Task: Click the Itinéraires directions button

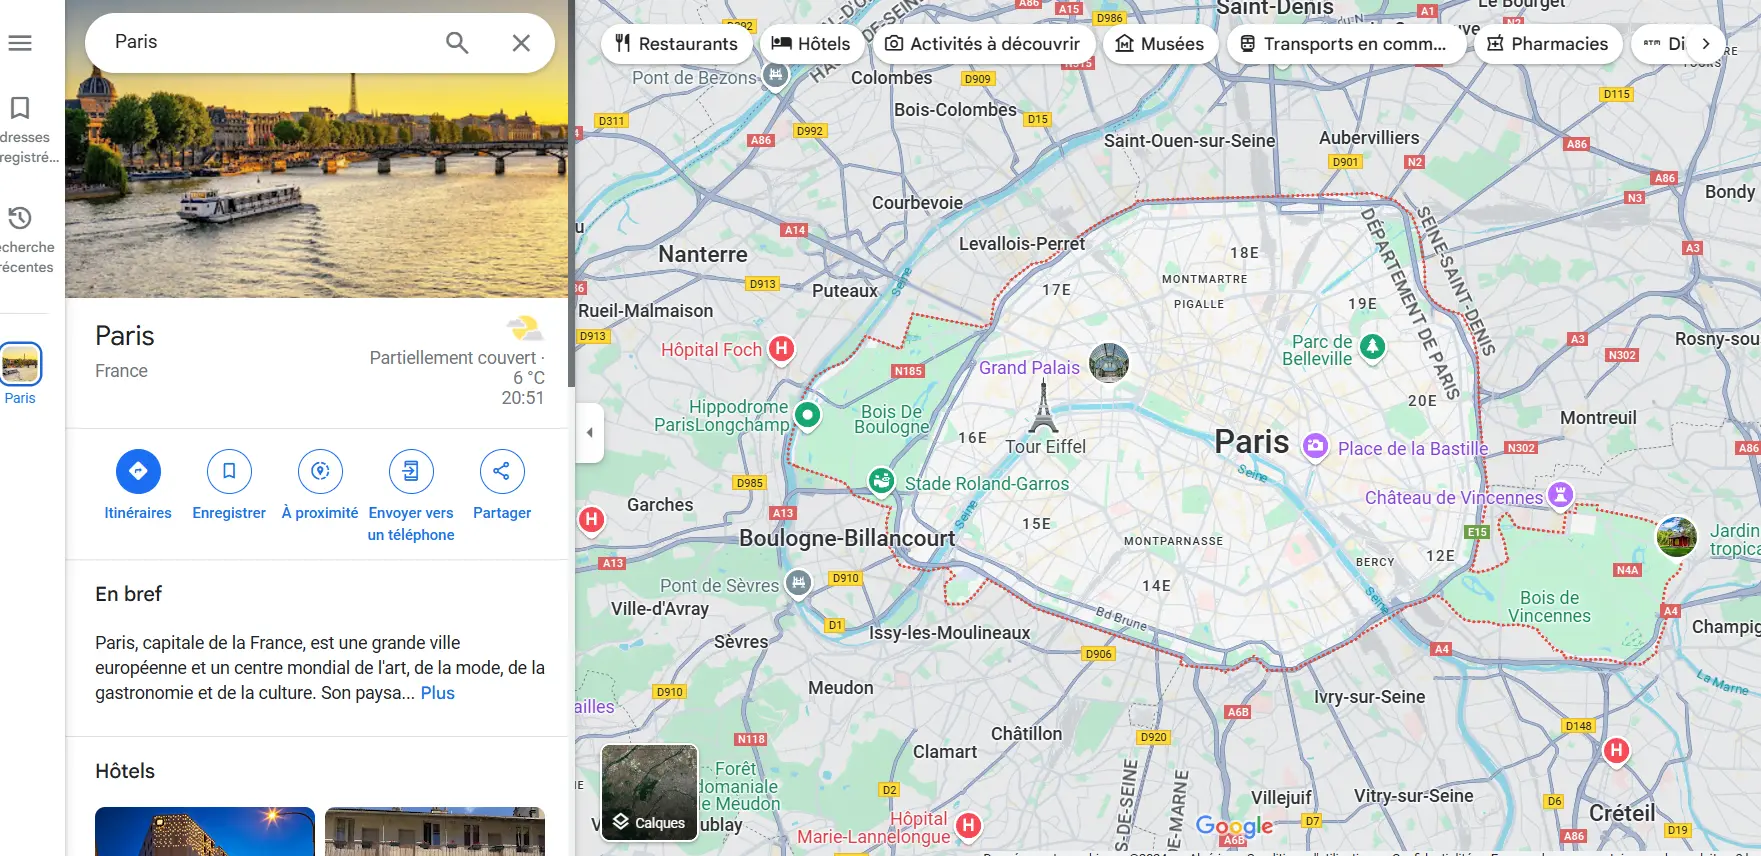Action: (138, 471)
